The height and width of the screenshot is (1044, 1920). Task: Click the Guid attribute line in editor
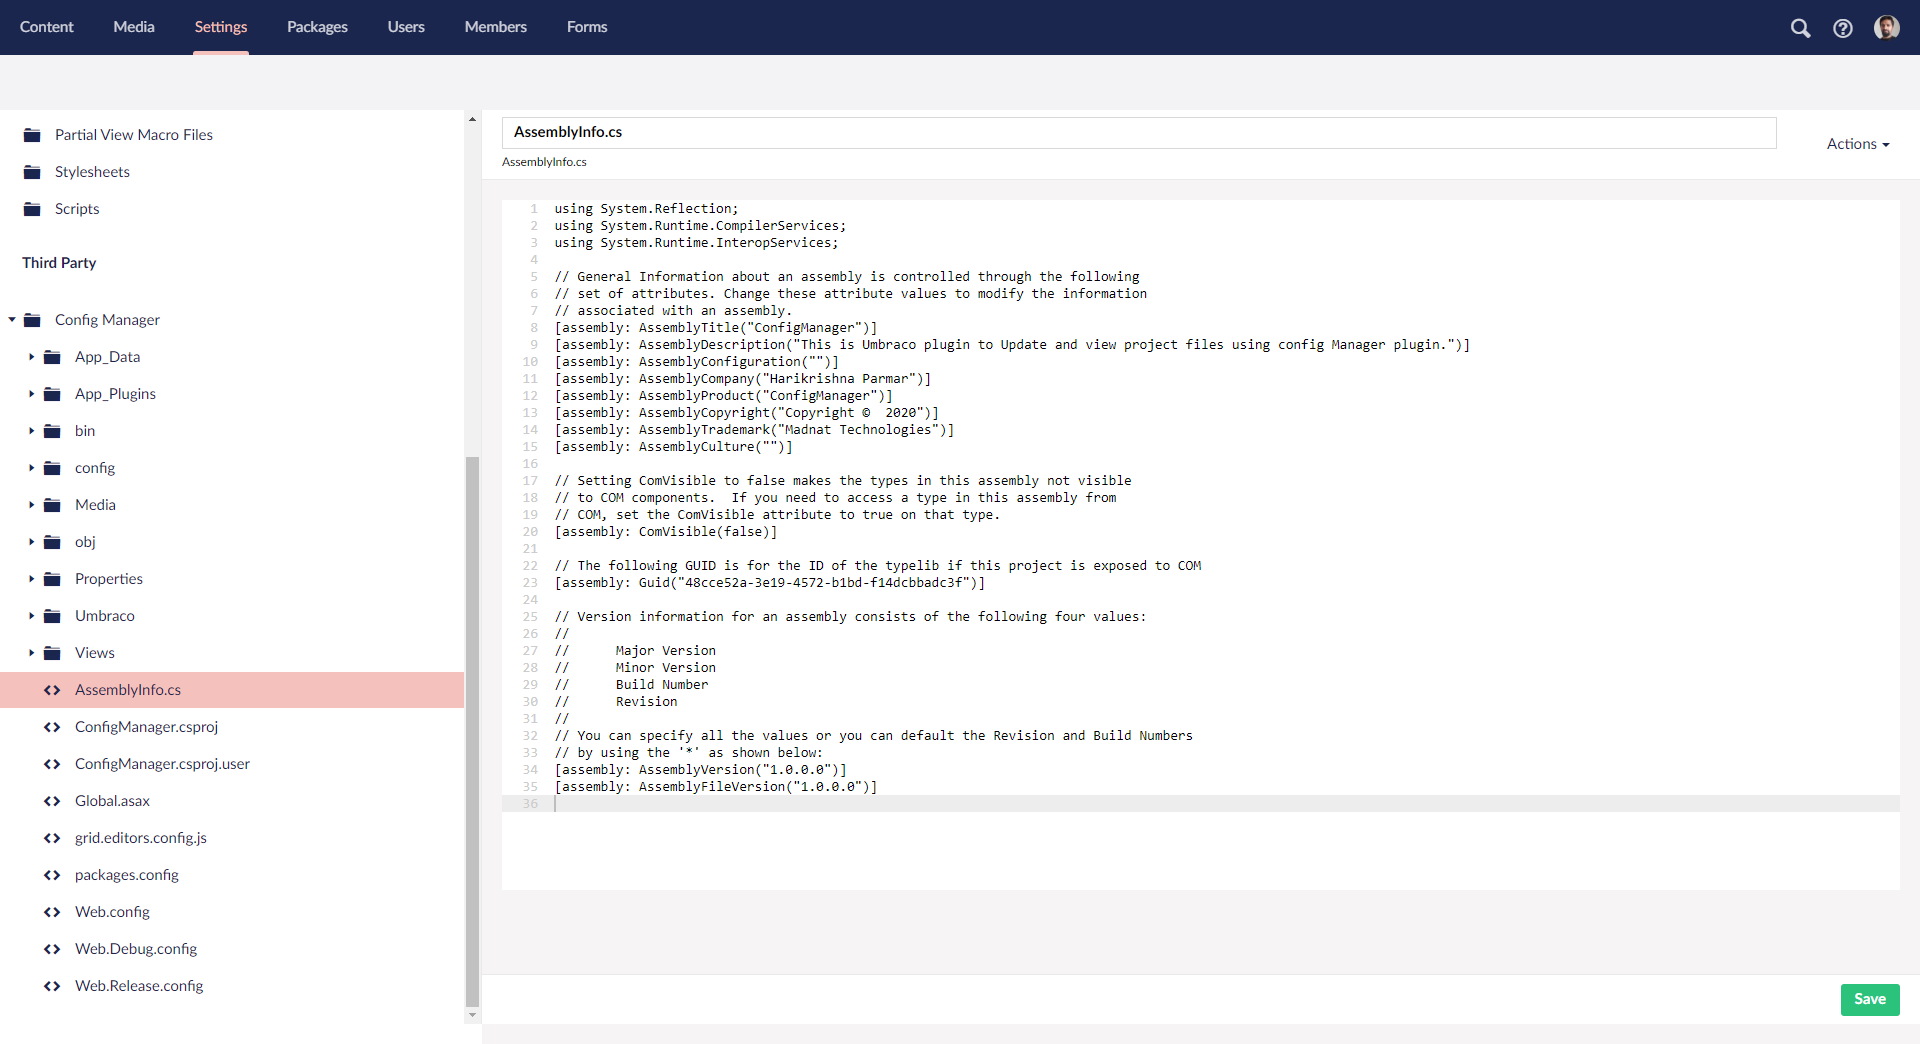[x=770, y=583]
